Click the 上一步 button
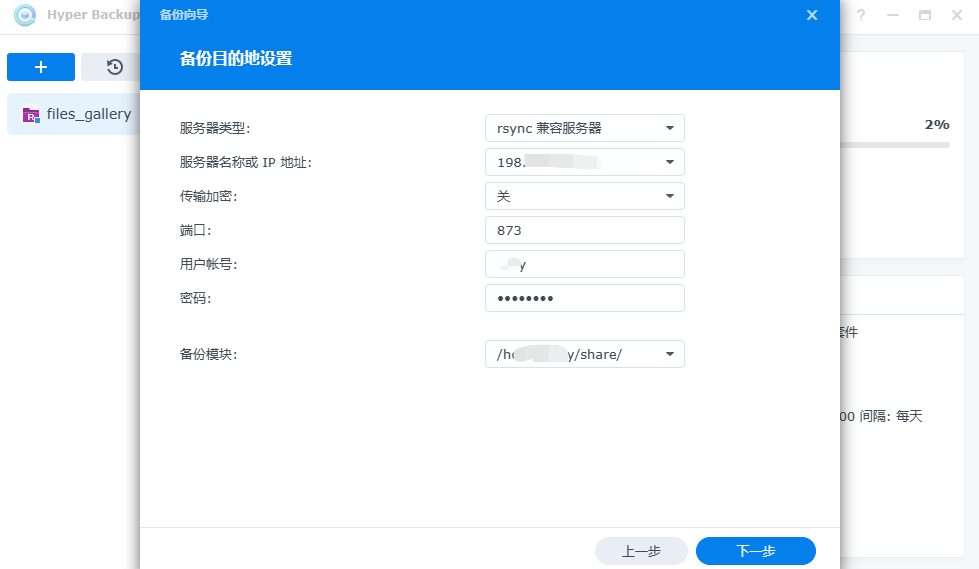Viewport: 979px width, 569px height. pos(641,551)
